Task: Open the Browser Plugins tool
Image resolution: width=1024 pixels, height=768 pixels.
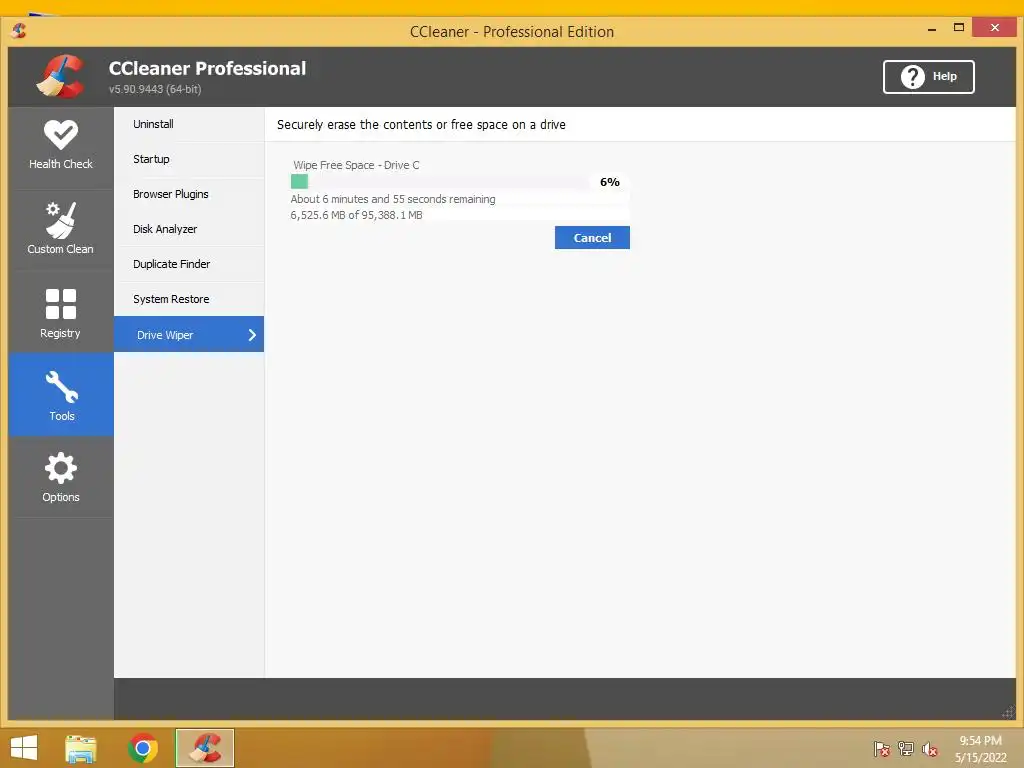Action: coord(189,194)
